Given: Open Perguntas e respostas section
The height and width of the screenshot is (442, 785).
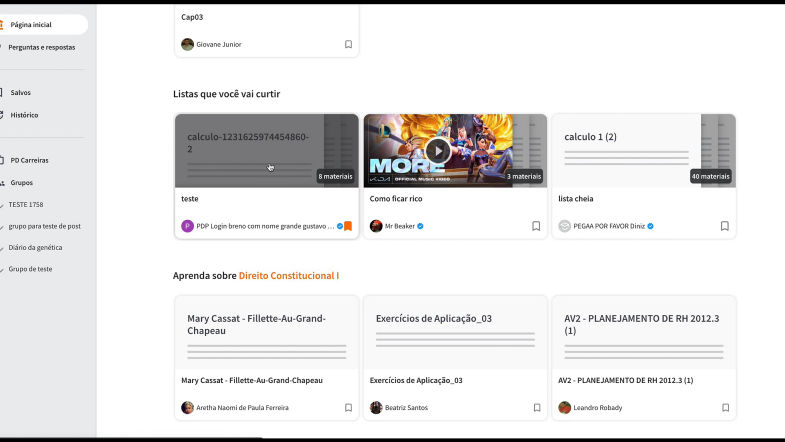Looking at the screenshot, I should [x=42, y=47].
